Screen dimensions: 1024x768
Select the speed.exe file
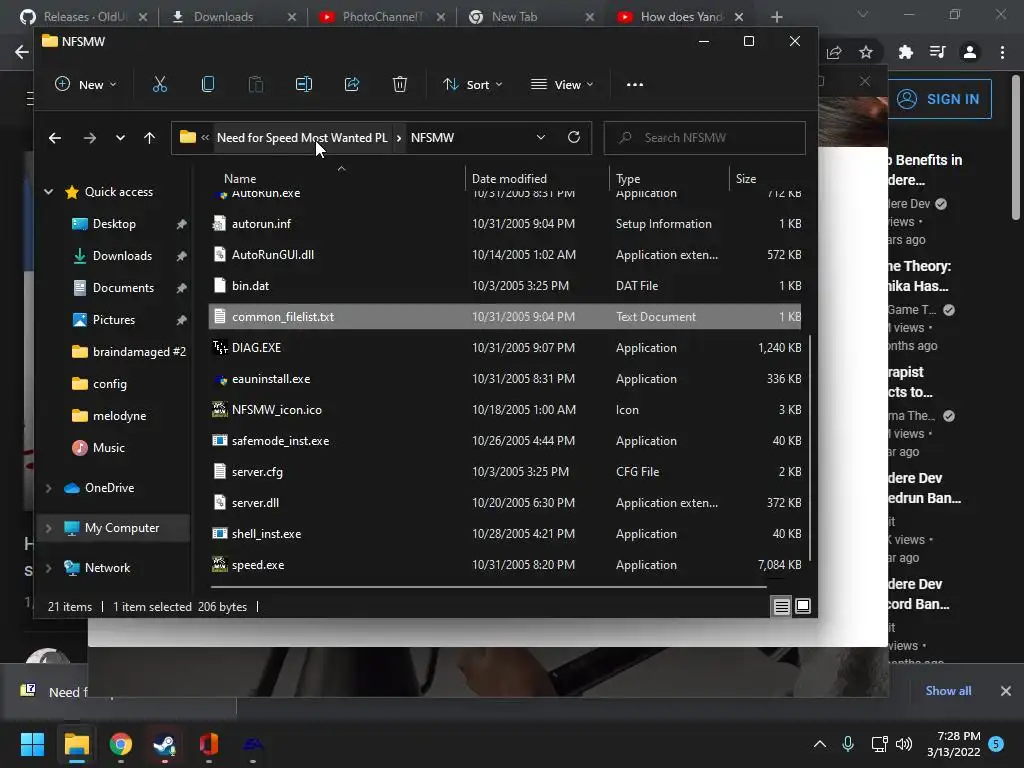pos(505,565)
